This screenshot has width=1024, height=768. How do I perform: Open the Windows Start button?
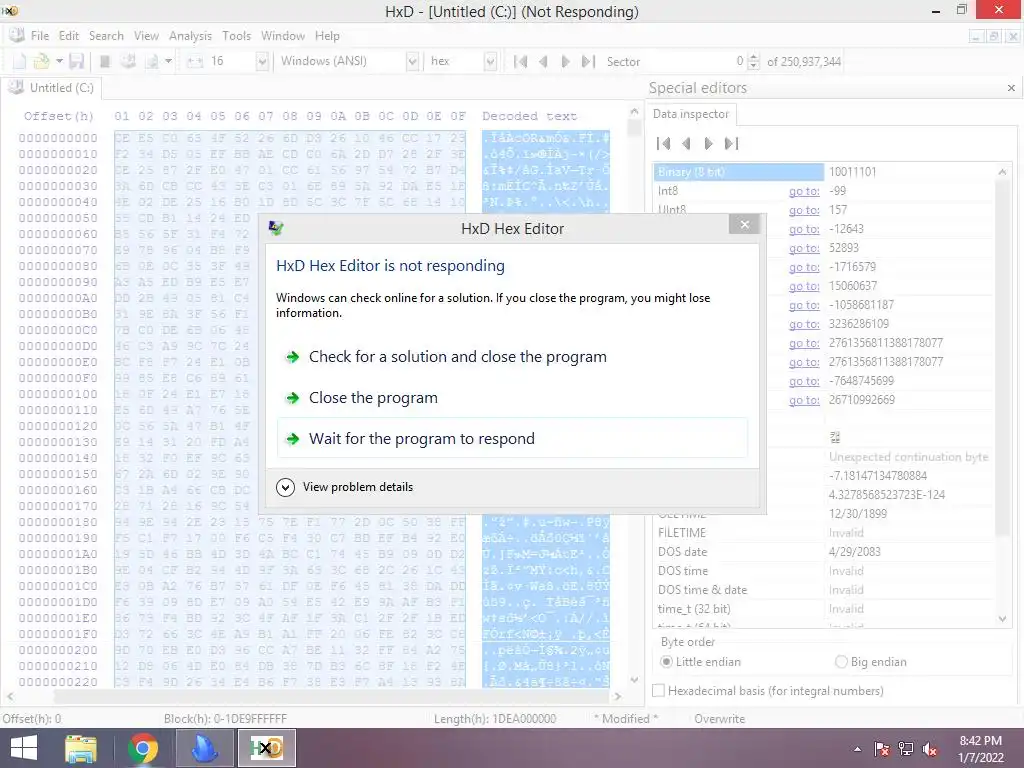pyautogui.click(x=24, y=748)
